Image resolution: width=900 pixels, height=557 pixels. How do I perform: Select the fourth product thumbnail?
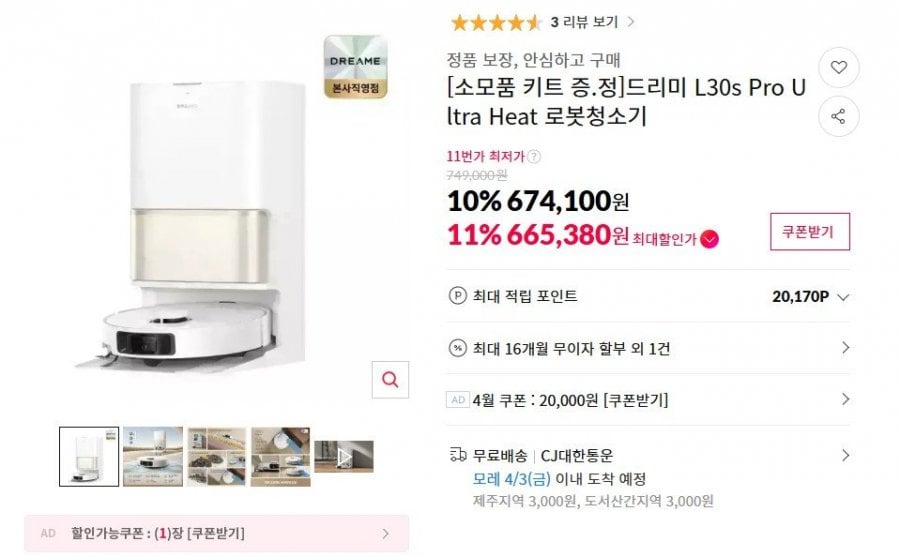pyautogui.click(x=280, y=457)
